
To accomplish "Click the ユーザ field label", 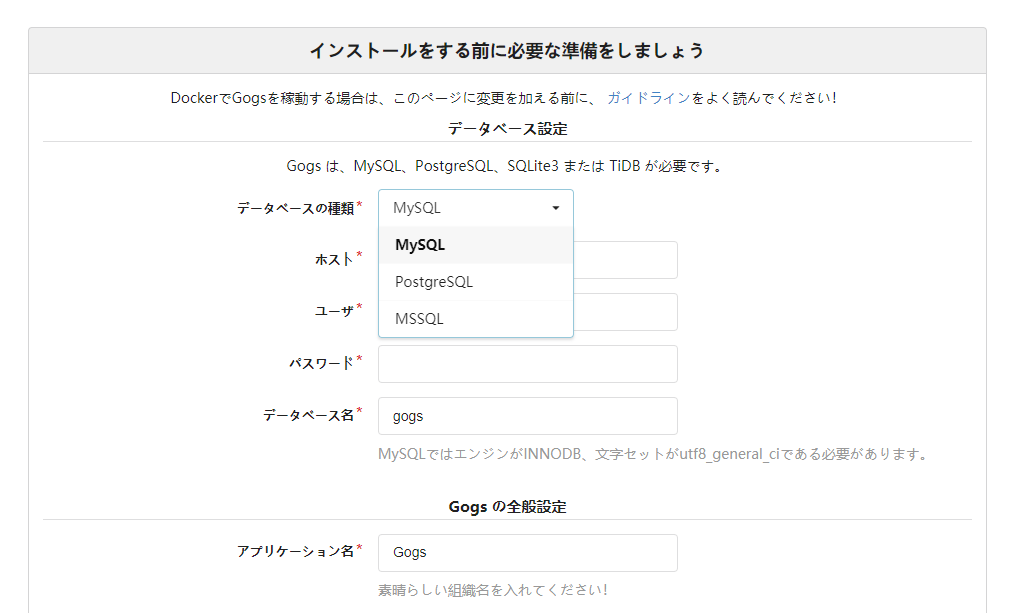I will click(334, 311).
